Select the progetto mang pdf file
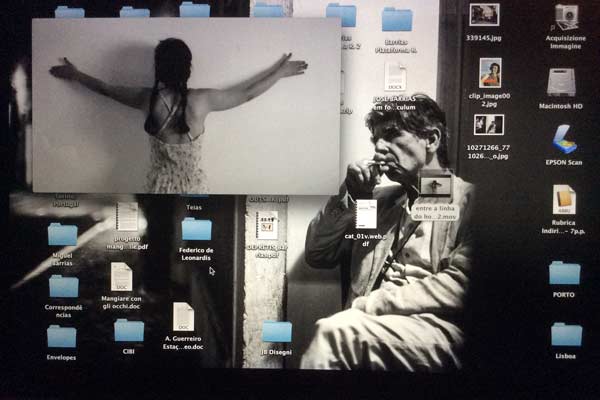Viewport: 600px width, 400px height. 127,216
